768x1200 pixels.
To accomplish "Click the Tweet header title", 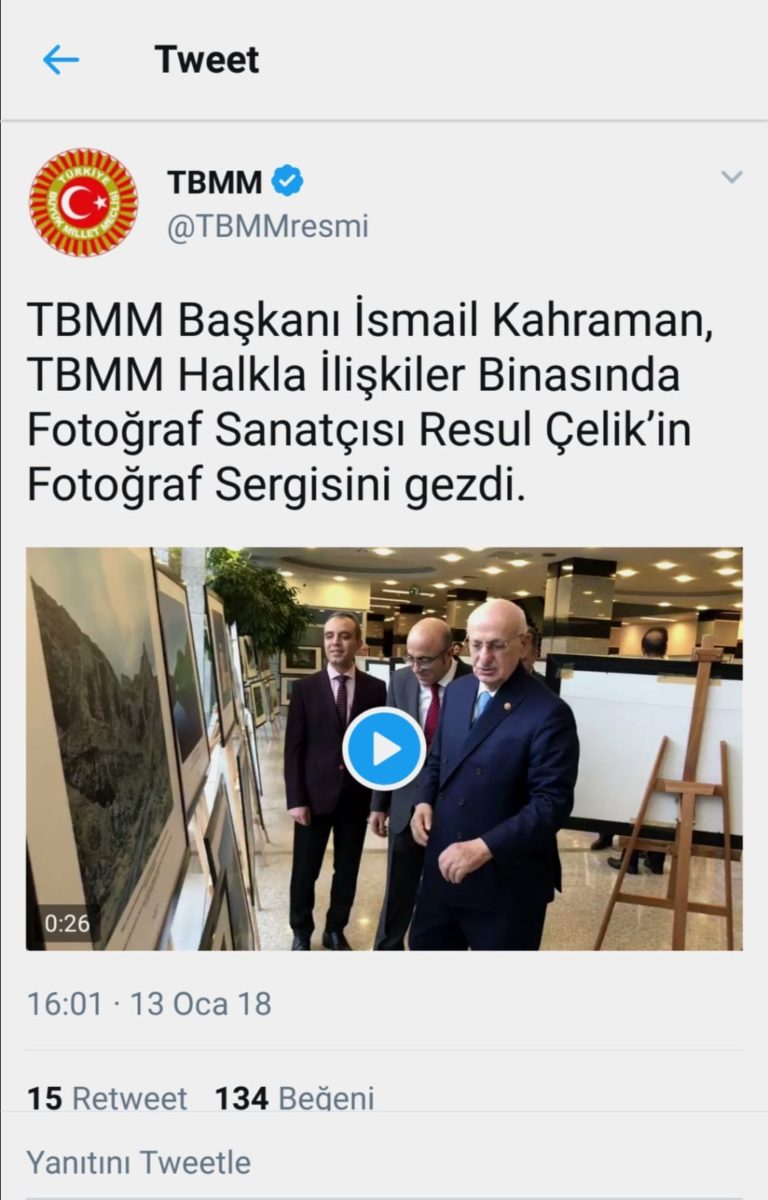I will [x=207, y=60].
